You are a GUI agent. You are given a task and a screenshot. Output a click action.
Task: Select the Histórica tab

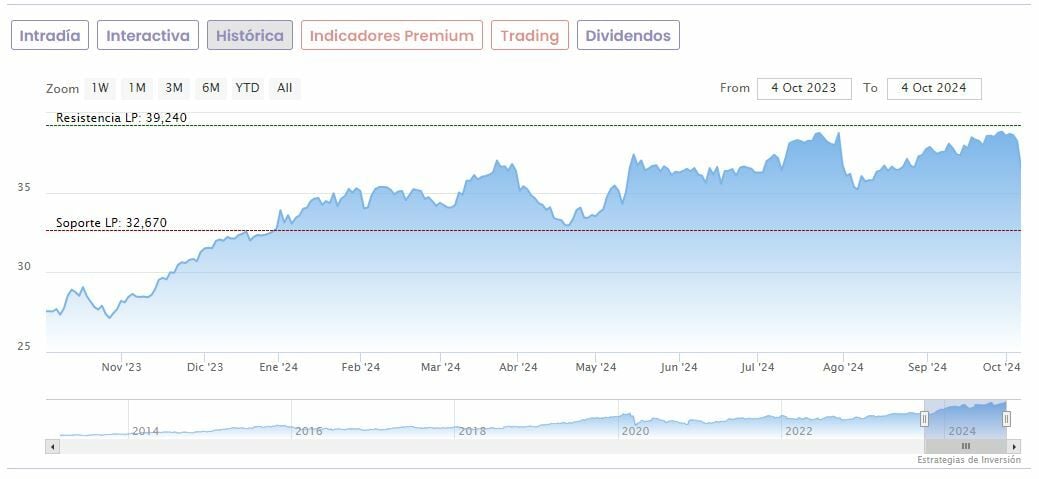point(250,35)
